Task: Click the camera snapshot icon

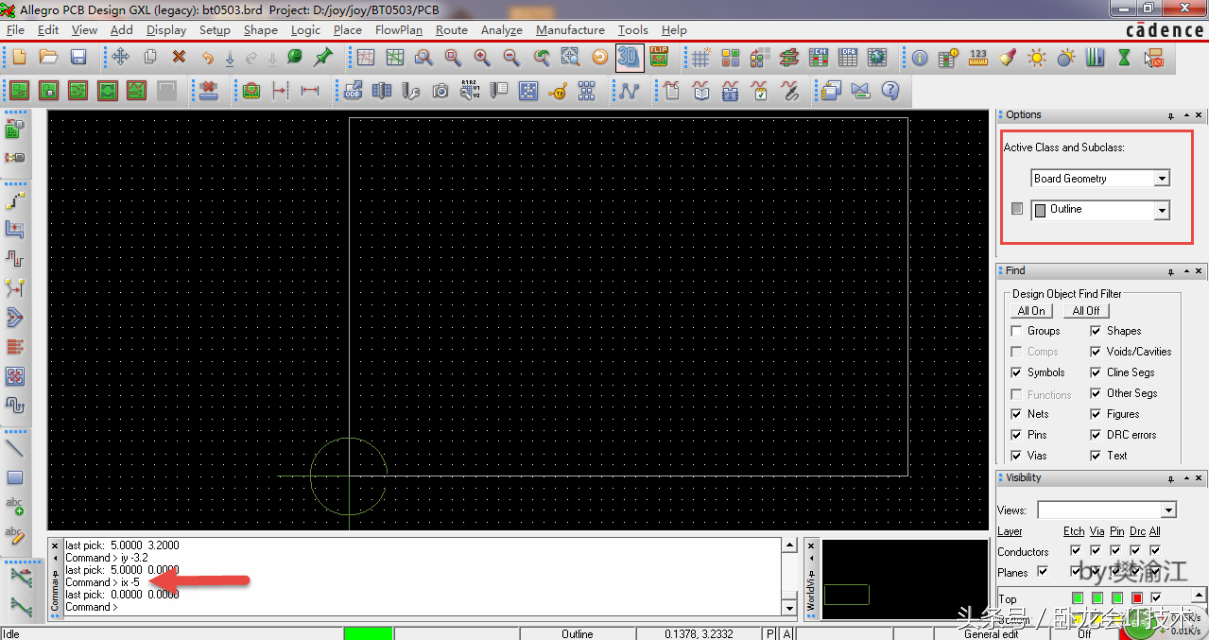Action: click(x=440, y=91)
